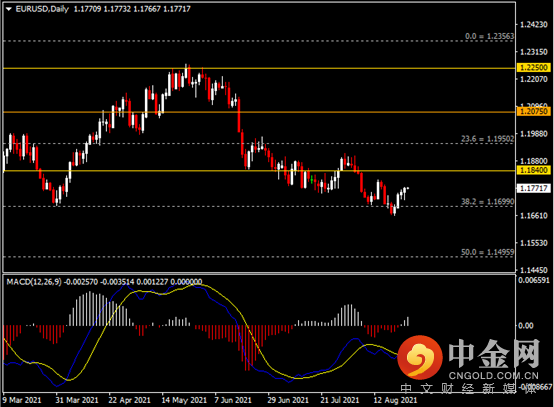The image size is (554, 407).
Task: Select the MACD(12,26,9) indicator label
Action: click(34, 282)
